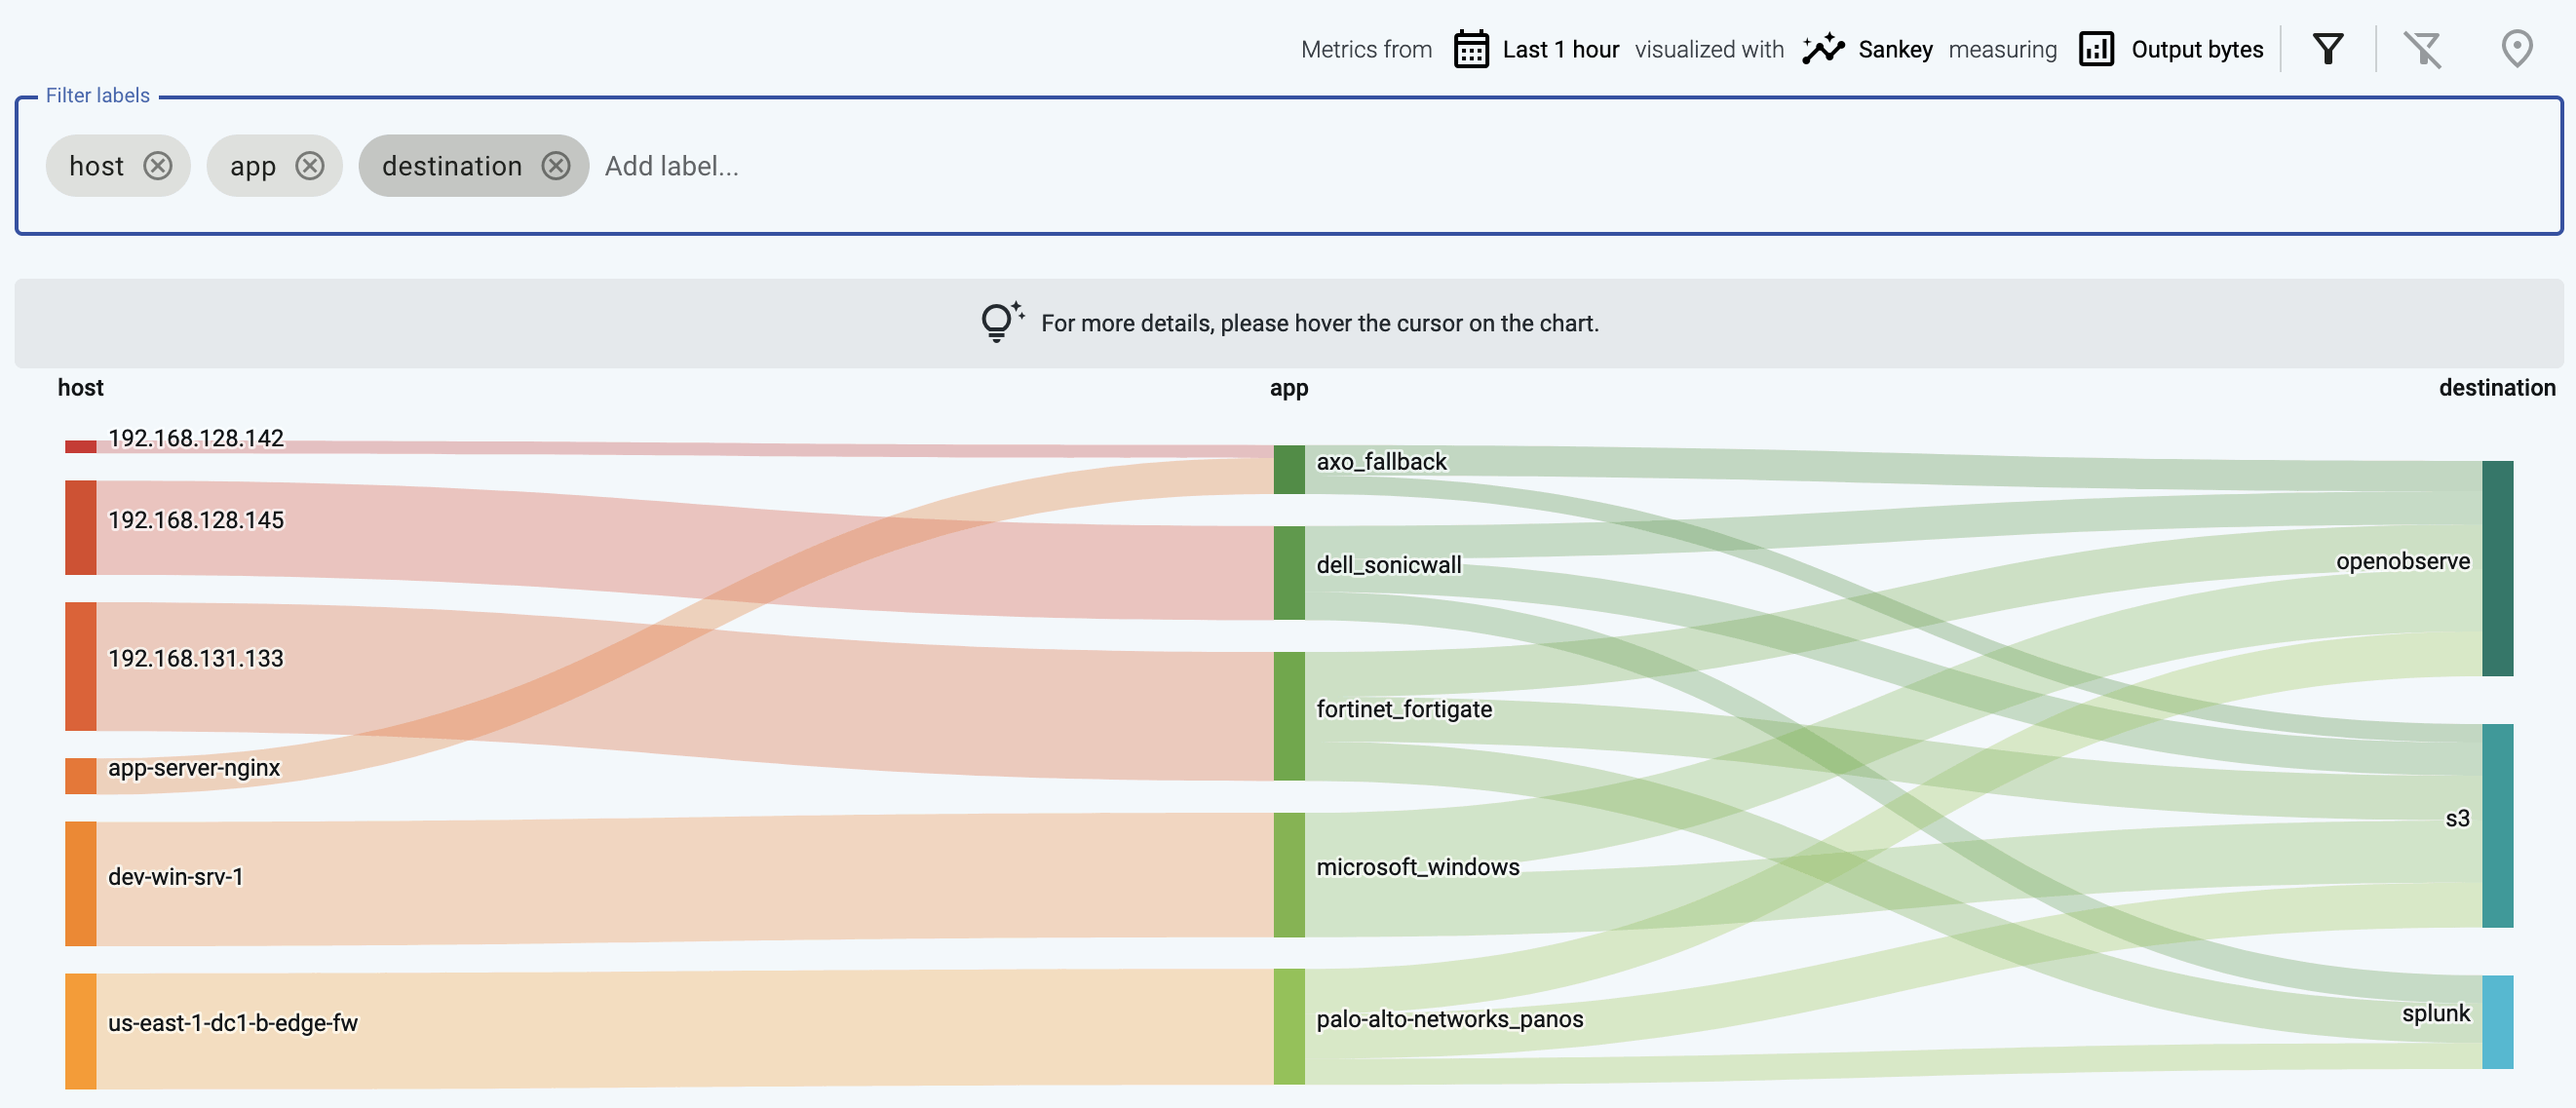Open the Last 1 hour time selector
This screenshot has height=1108, width=2576.
1560,50
